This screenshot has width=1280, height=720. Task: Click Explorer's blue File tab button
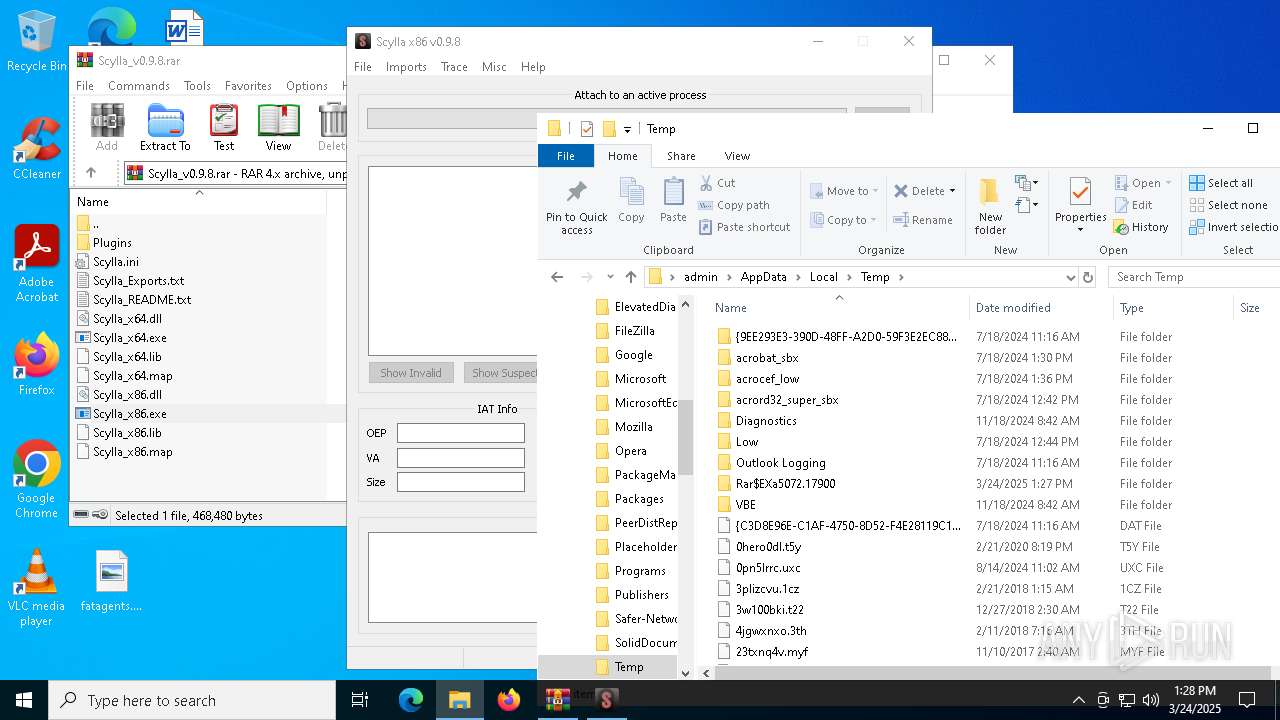pos(566,156)
